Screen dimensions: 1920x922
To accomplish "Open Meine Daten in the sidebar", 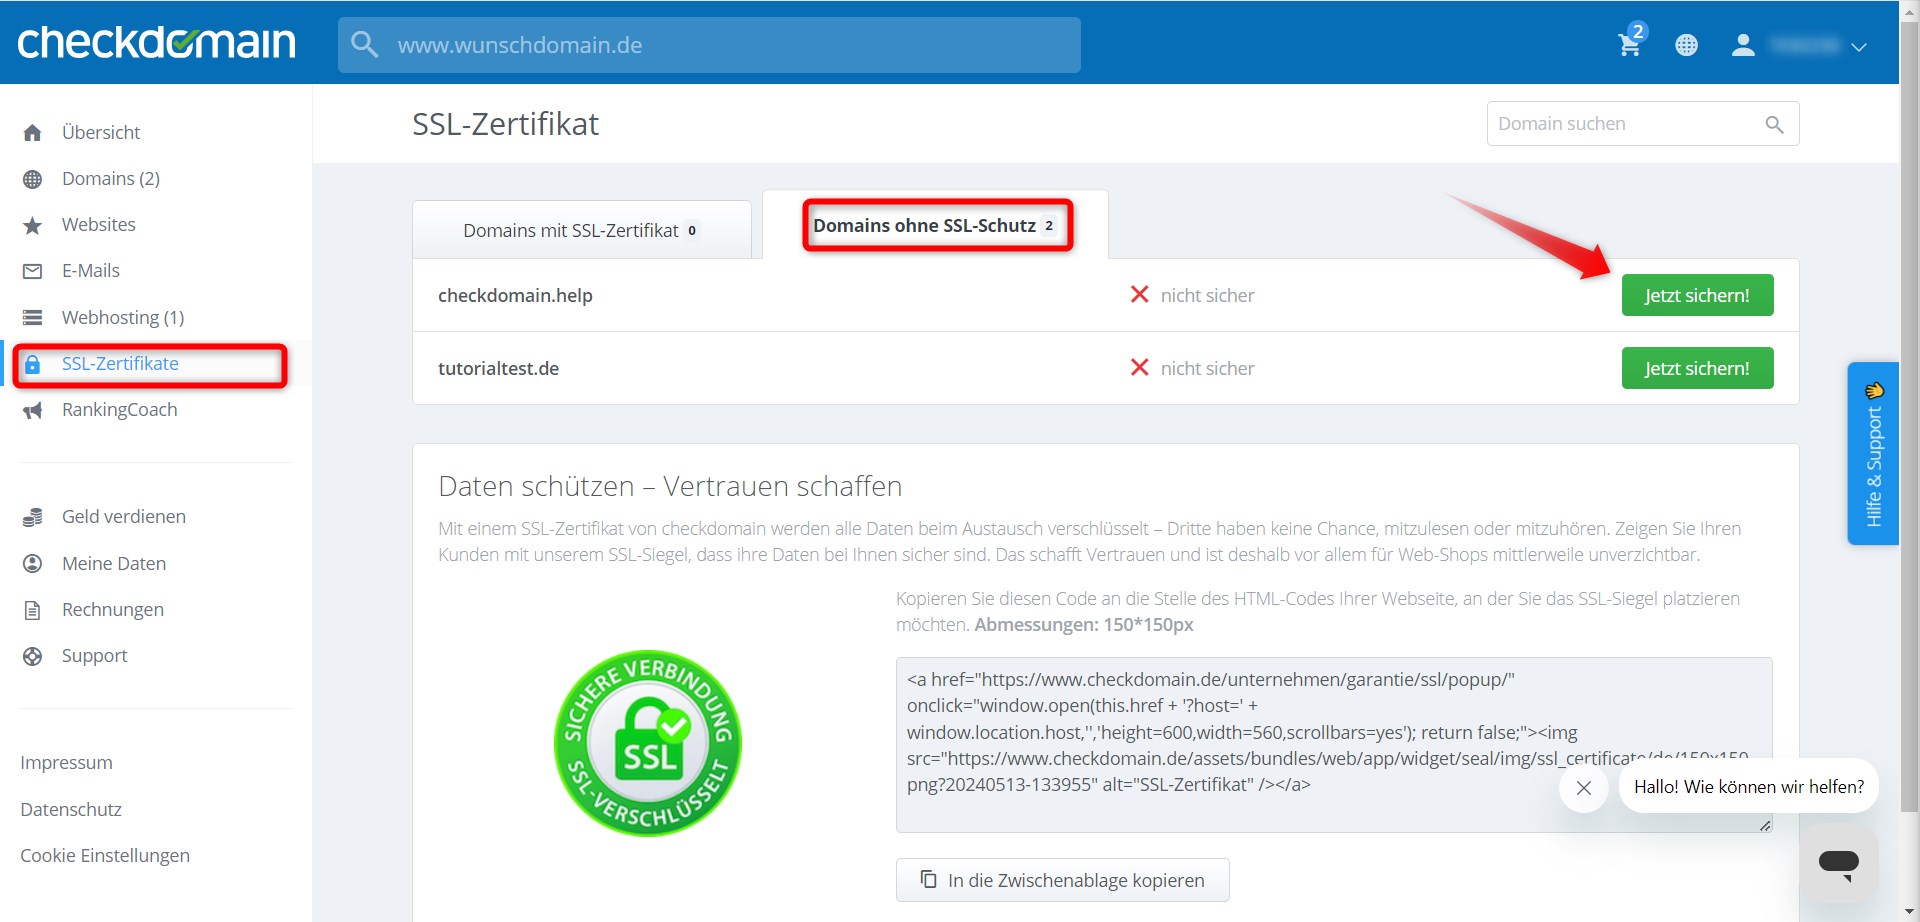I will click(114, 563).
